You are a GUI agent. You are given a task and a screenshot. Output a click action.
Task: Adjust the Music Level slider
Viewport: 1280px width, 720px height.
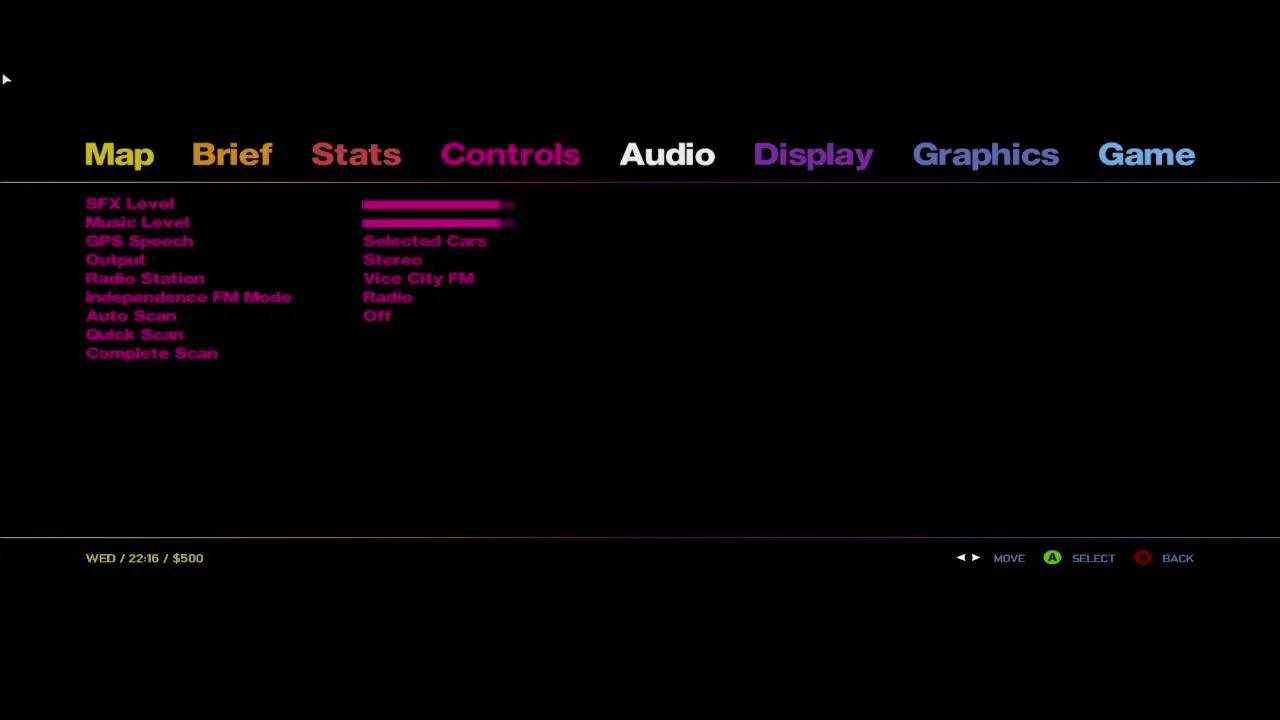point(438,223)
